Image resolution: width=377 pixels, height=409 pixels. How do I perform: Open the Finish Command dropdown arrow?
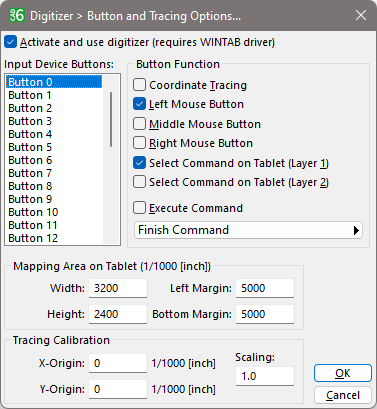point(356,230)
